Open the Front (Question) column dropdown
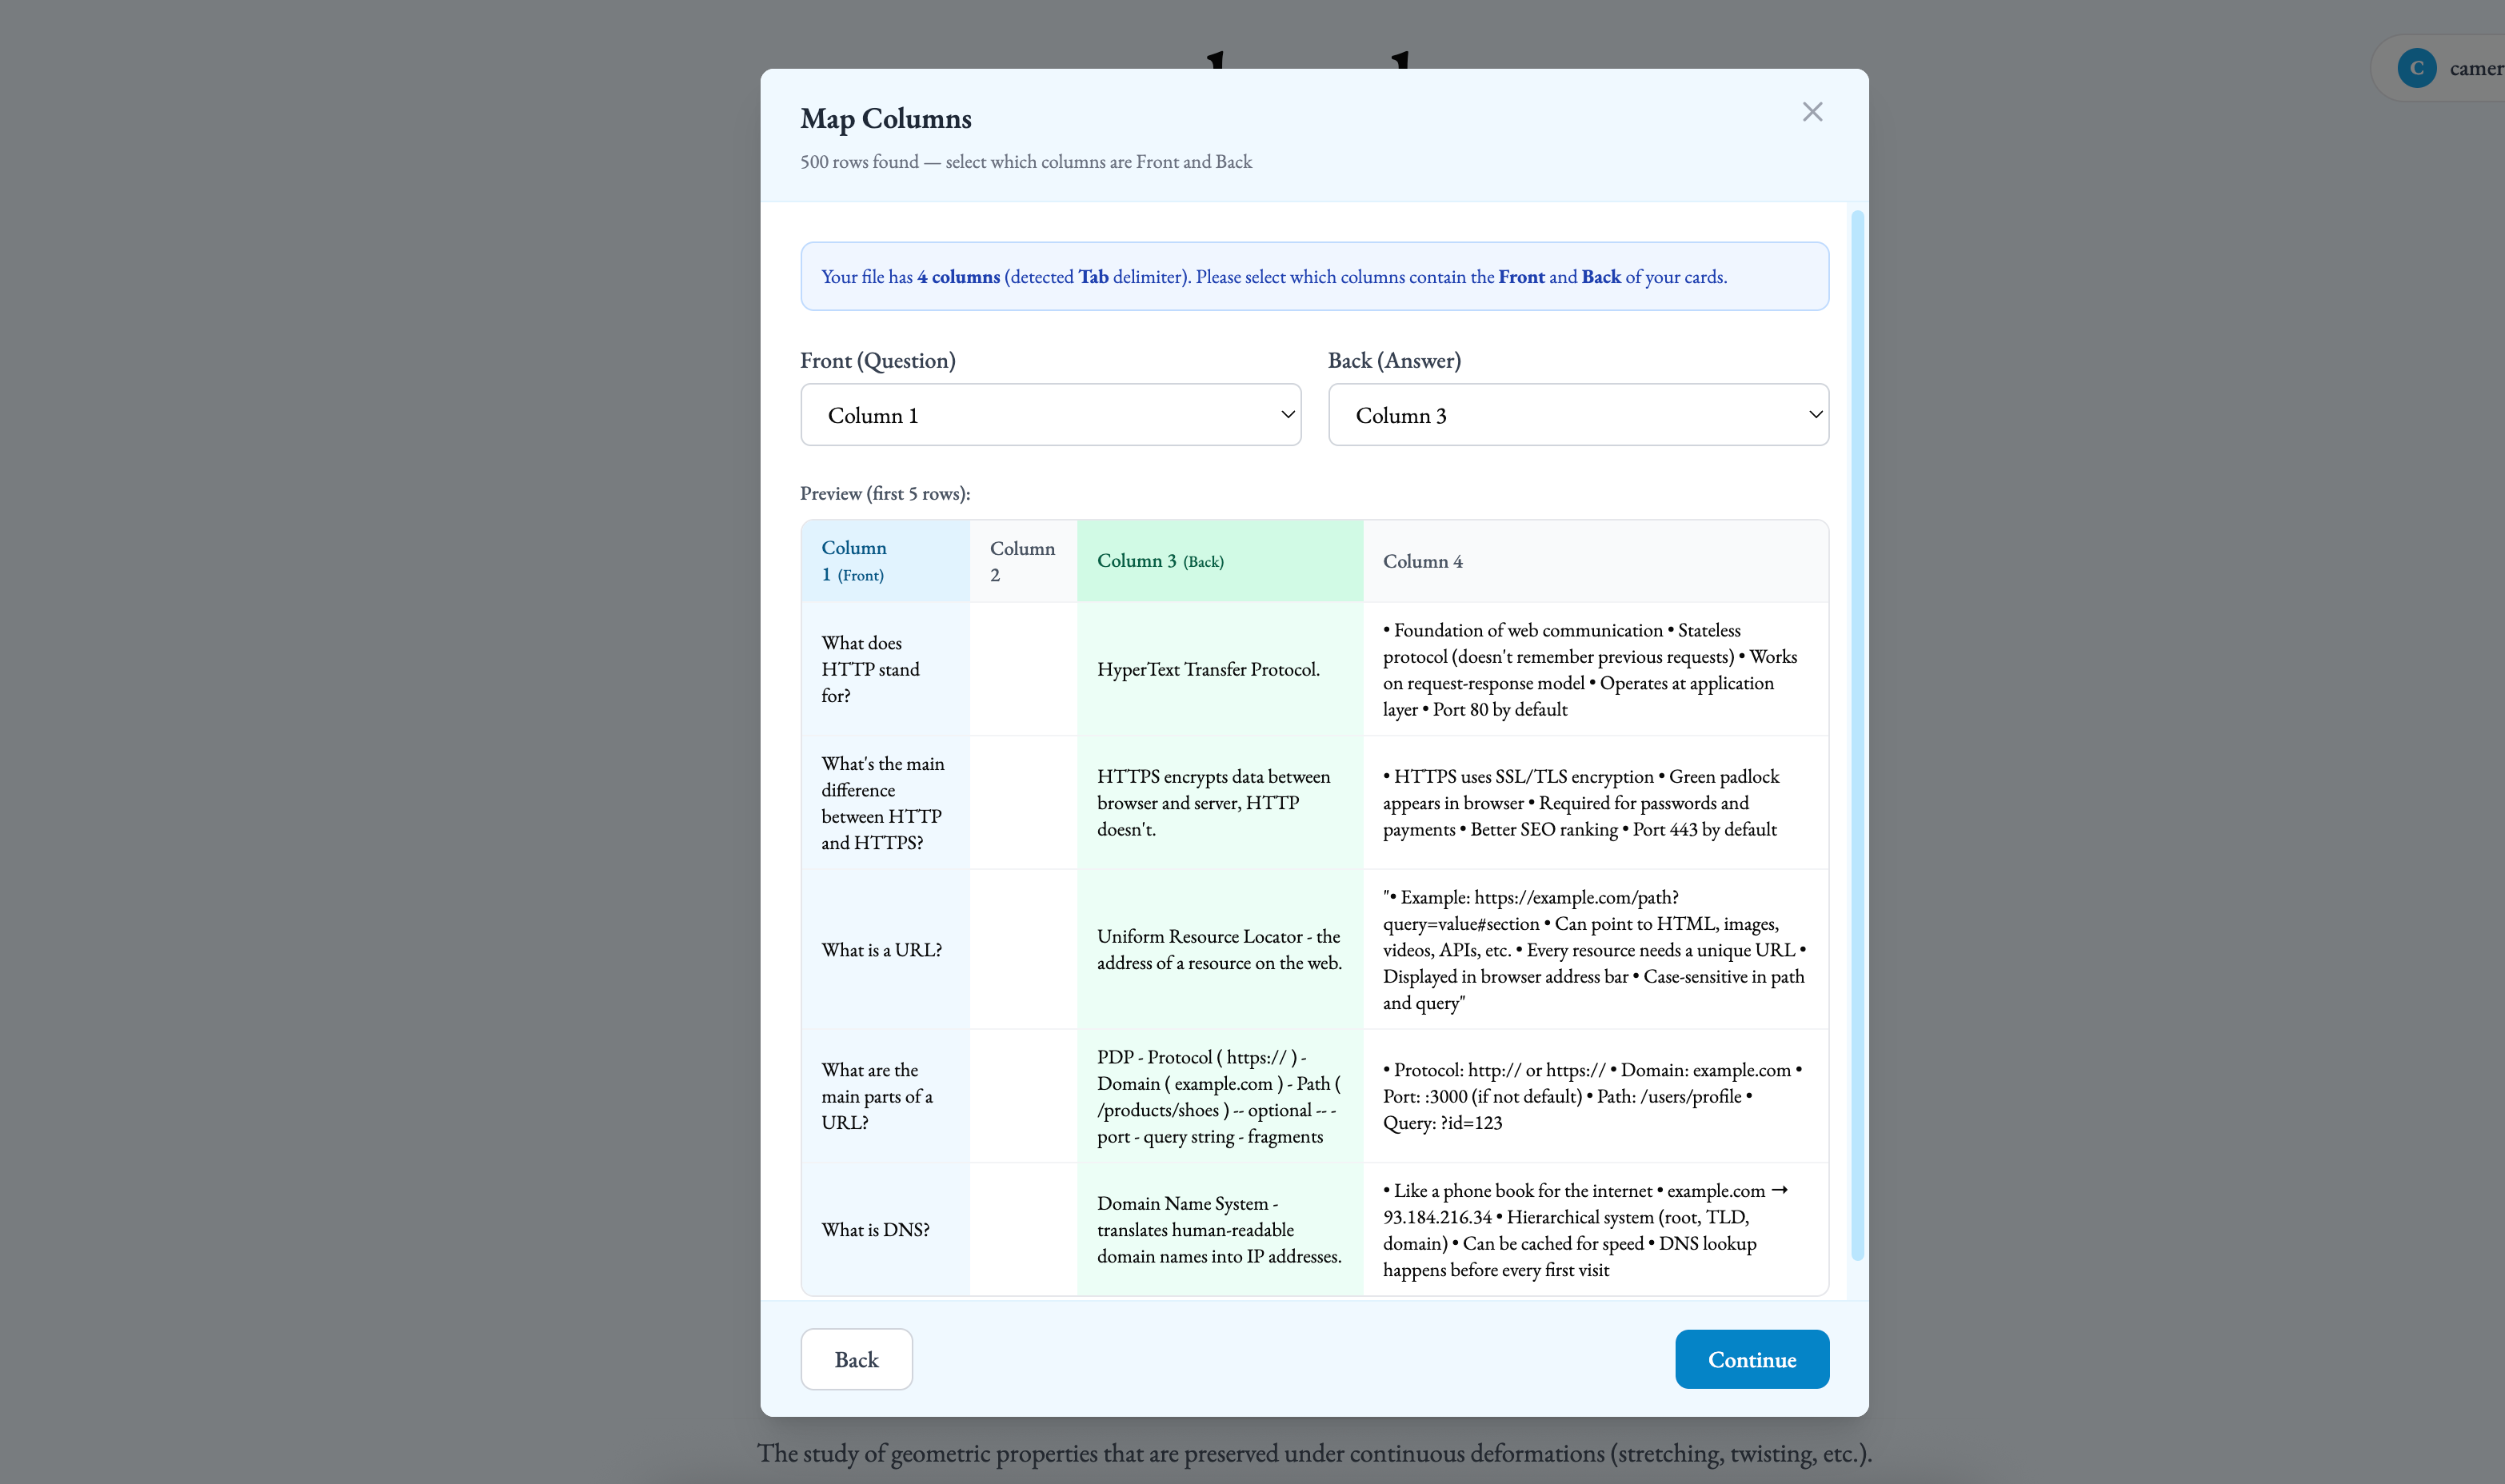The image size is (2505, 1484). click(x=1049, y=415)
